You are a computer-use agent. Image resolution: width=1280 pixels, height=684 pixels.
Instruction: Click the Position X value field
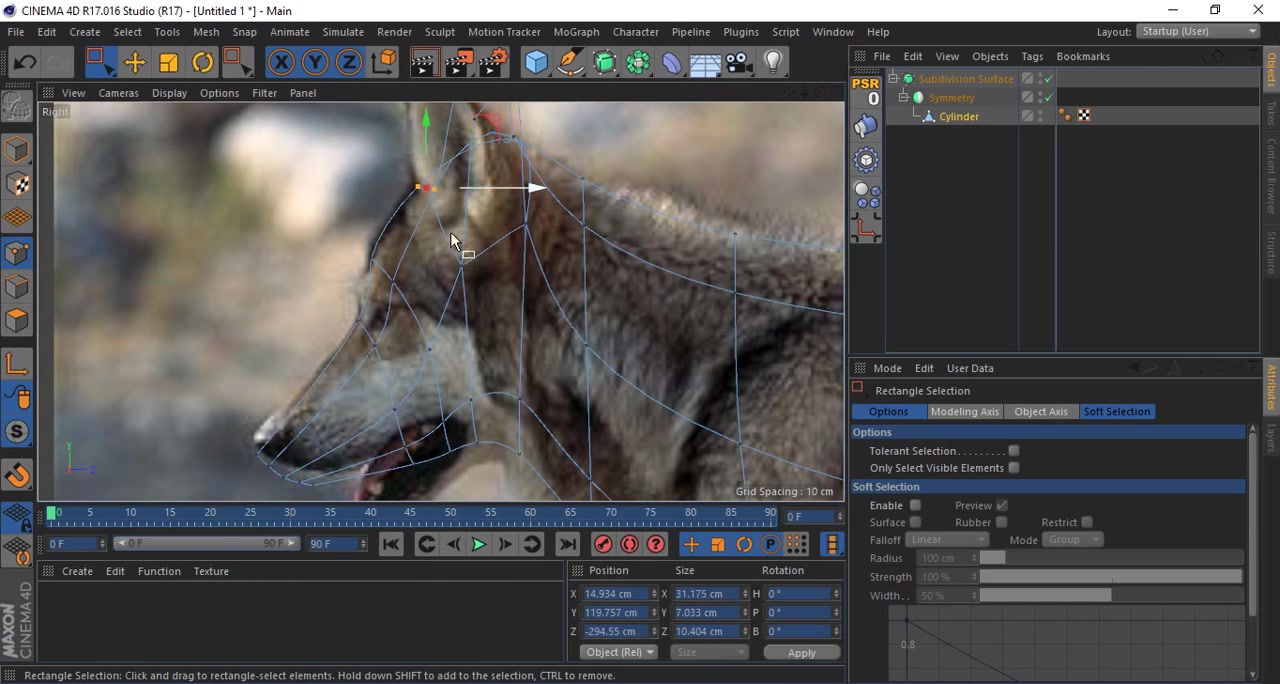(x=614, y=594)
